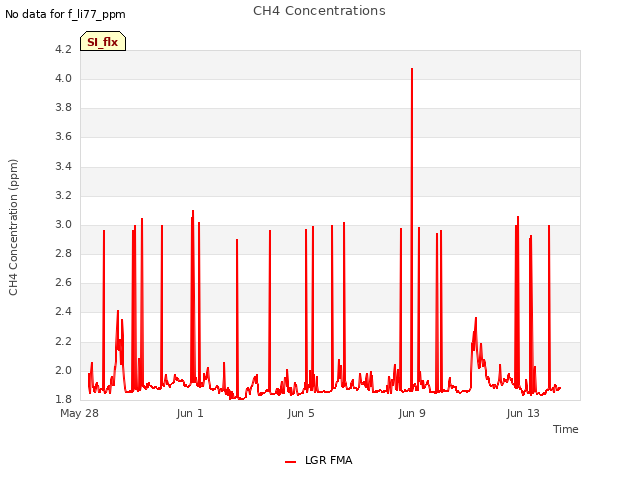Click the tallest spike peak near Jun 9

412,69
